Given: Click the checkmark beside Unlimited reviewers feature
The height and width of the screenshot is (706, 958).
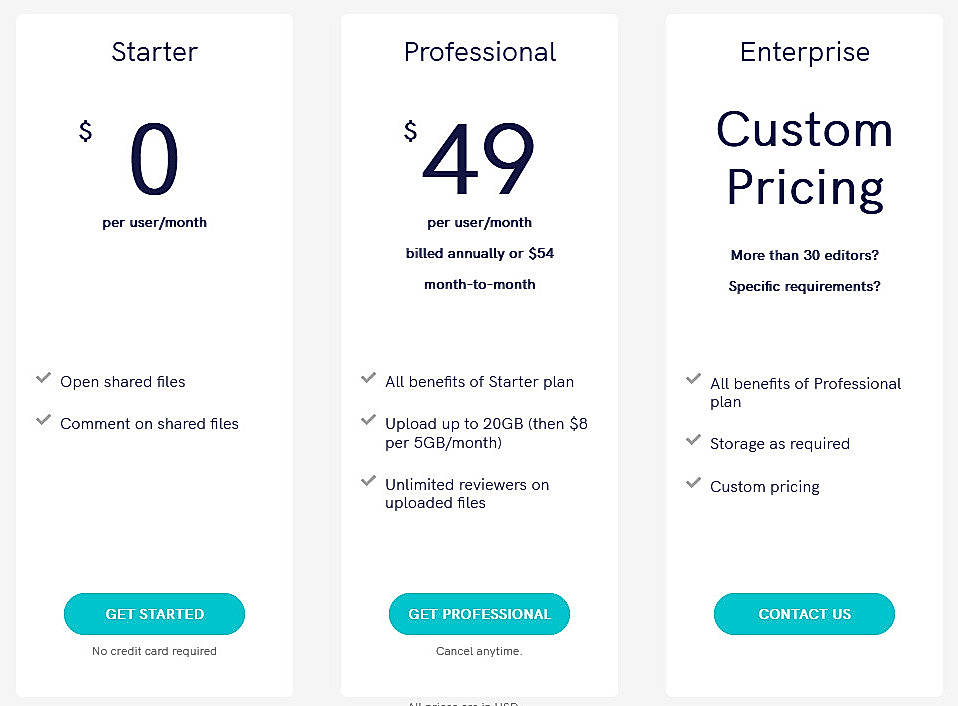Looking at the screenshot, I should (369, 481).
